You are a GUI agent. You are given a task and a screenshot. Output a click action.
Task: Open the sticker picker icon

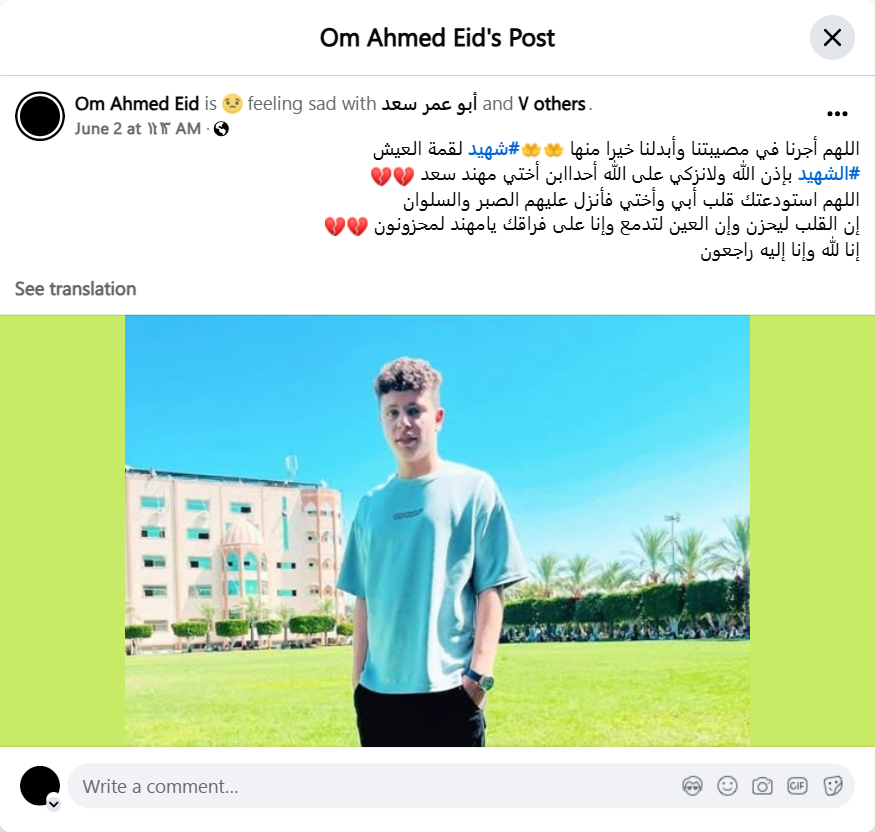[832, 786]
